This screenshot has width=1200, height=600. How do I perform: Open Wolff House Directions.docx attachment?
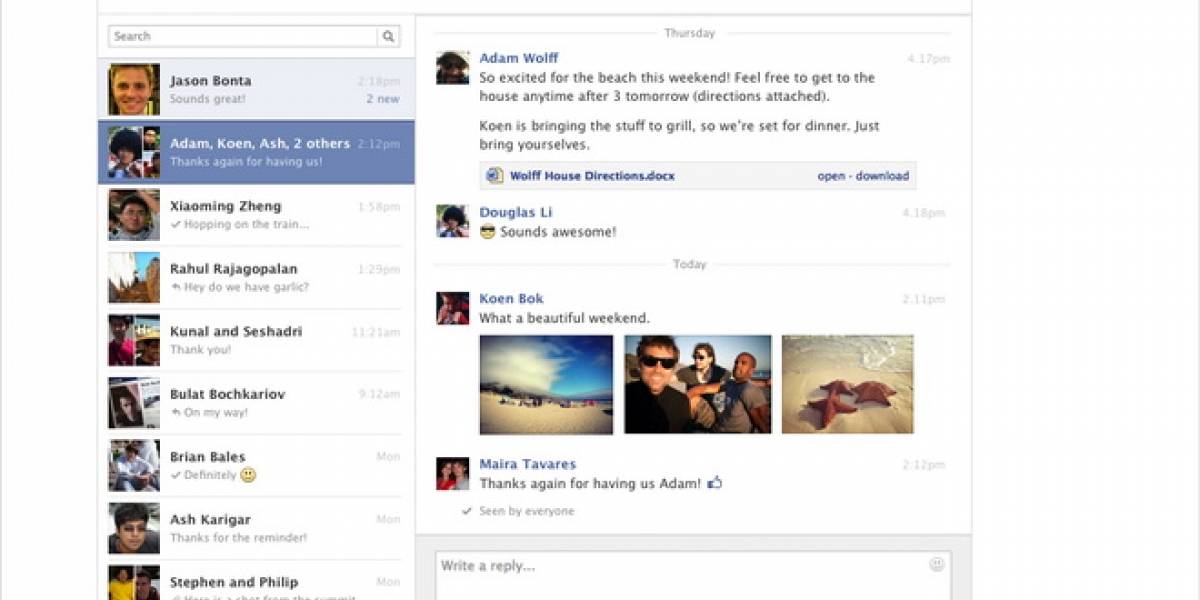(x=592, y=176)
